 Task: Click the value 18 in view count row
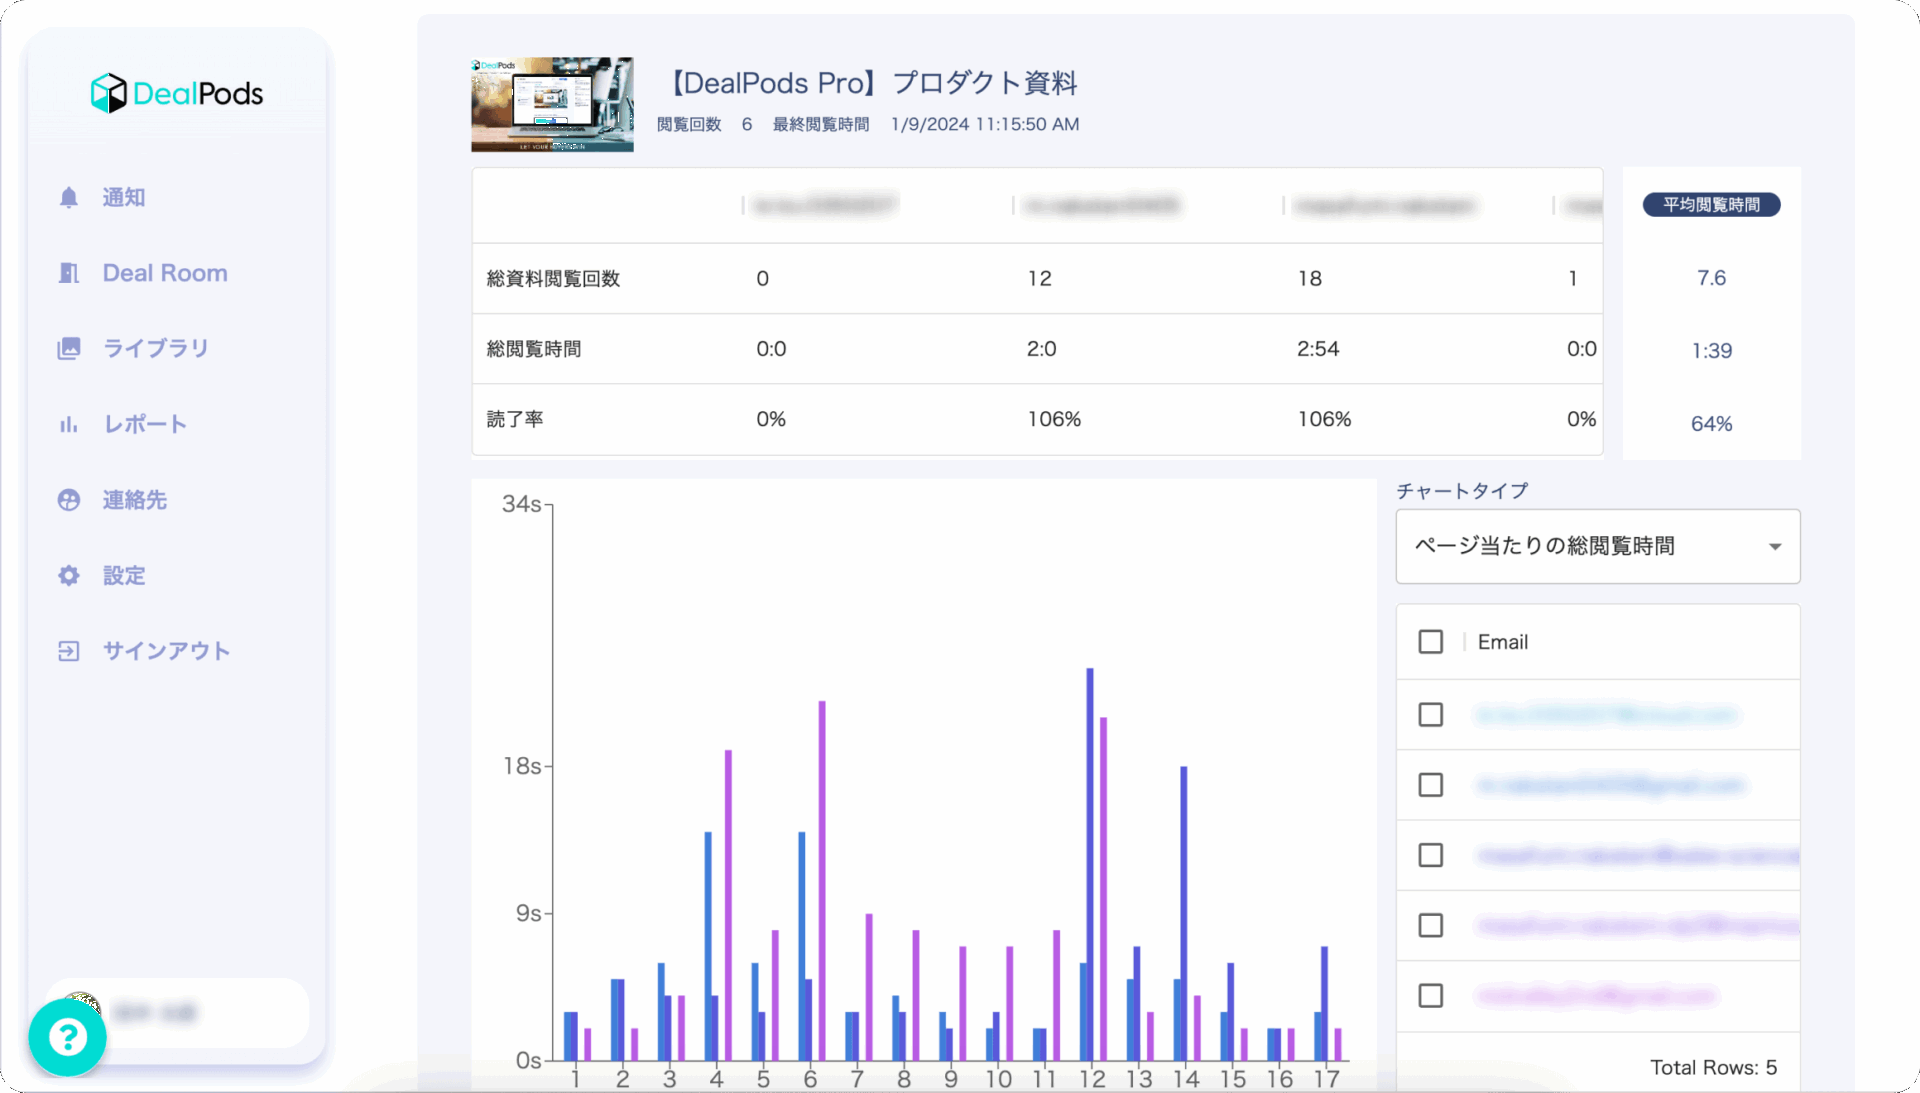1310,279
